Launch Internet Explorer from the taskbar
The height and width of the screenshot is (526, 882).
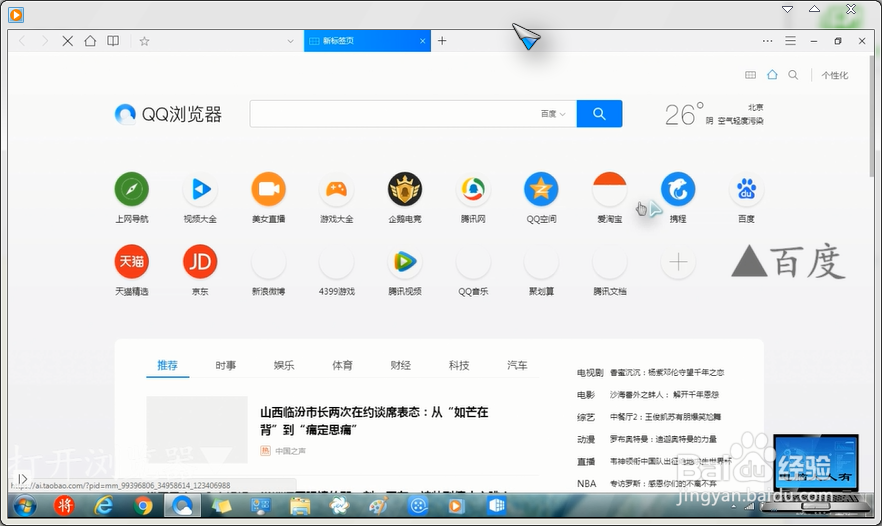104,506
